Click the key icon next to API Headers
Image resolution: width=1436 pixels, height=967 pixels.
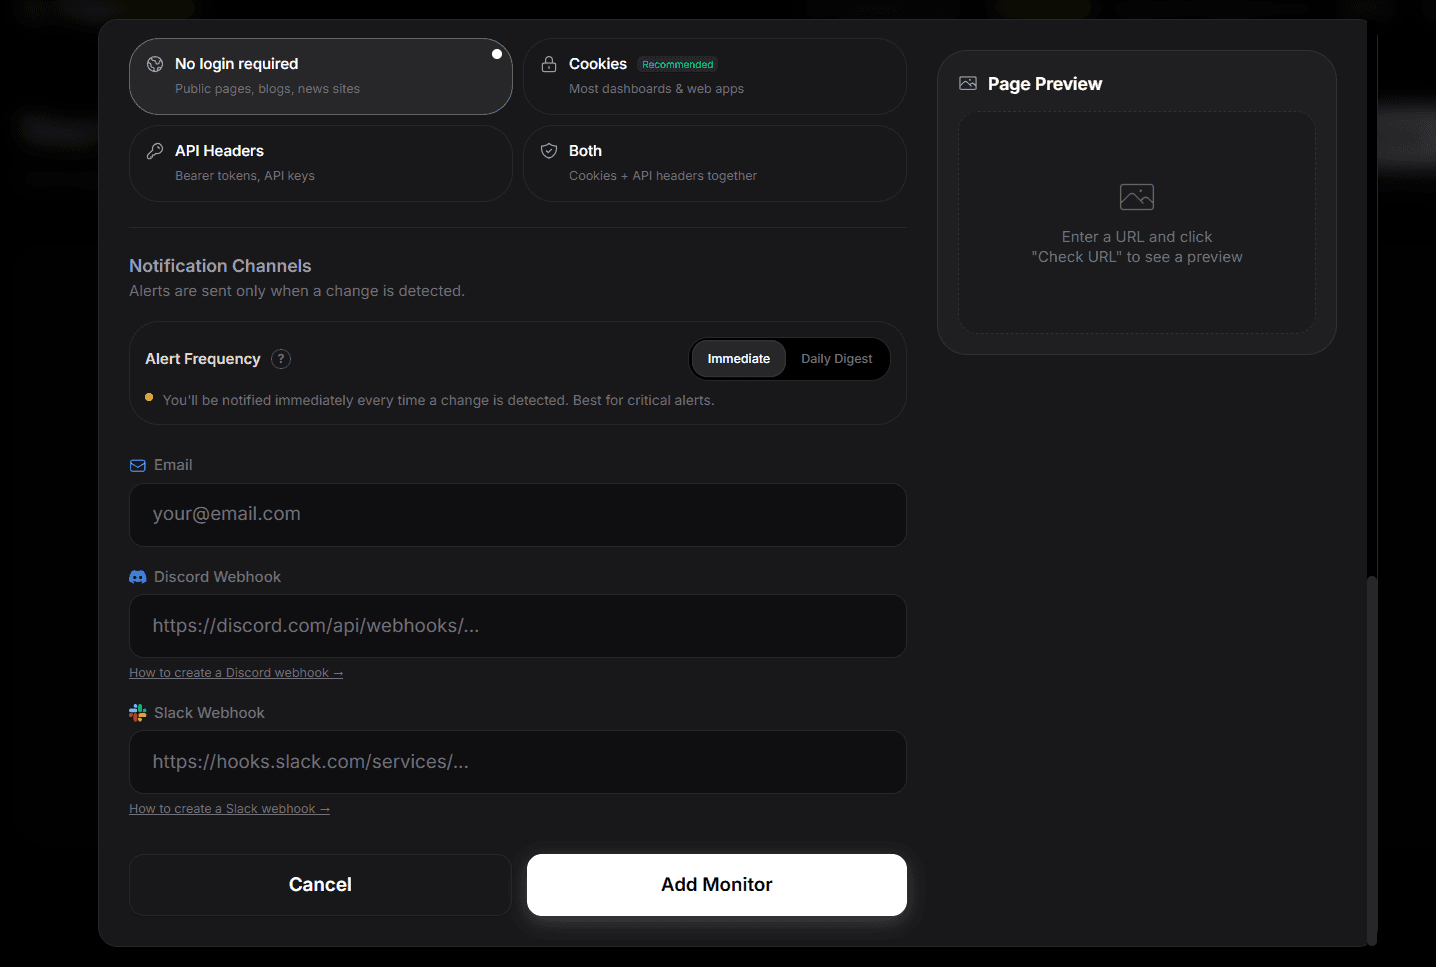click(155, 150)
